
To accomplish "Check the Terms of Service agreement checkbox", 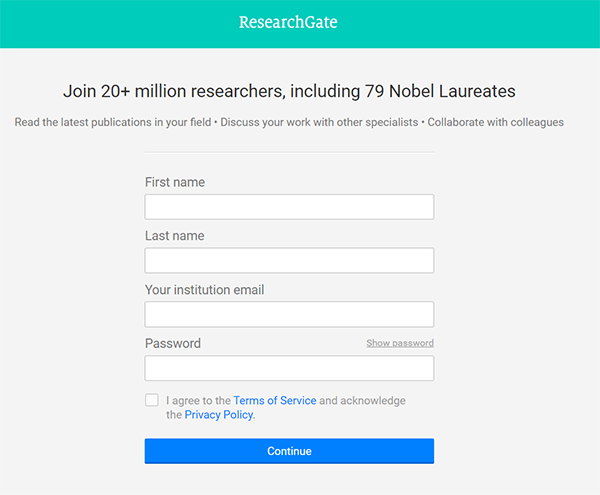I will pos(152,400).
